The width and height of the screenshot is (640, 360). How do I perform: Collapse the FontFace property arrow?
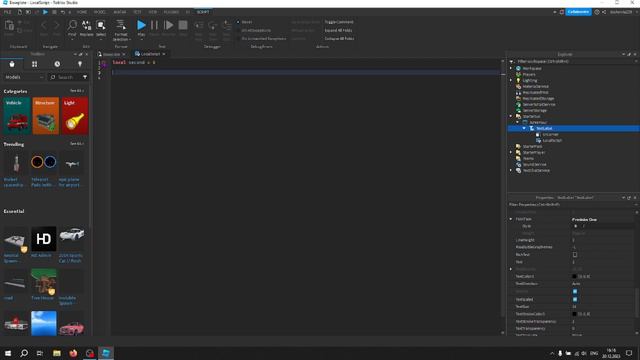(511, 219)
